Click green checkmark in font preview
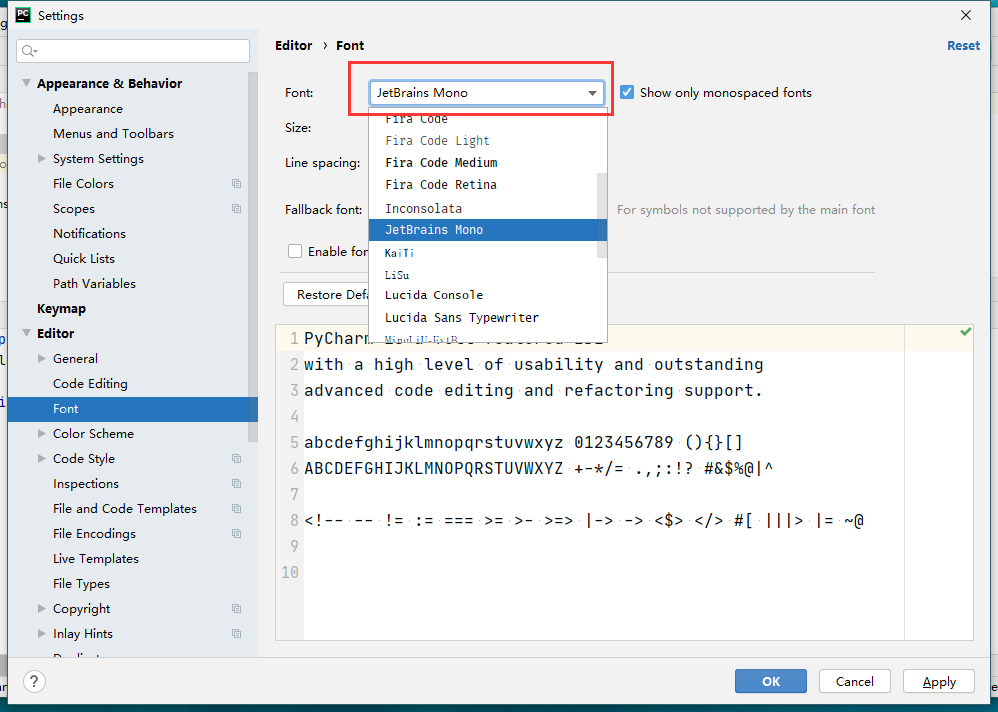998x712 pixels. 966,332
